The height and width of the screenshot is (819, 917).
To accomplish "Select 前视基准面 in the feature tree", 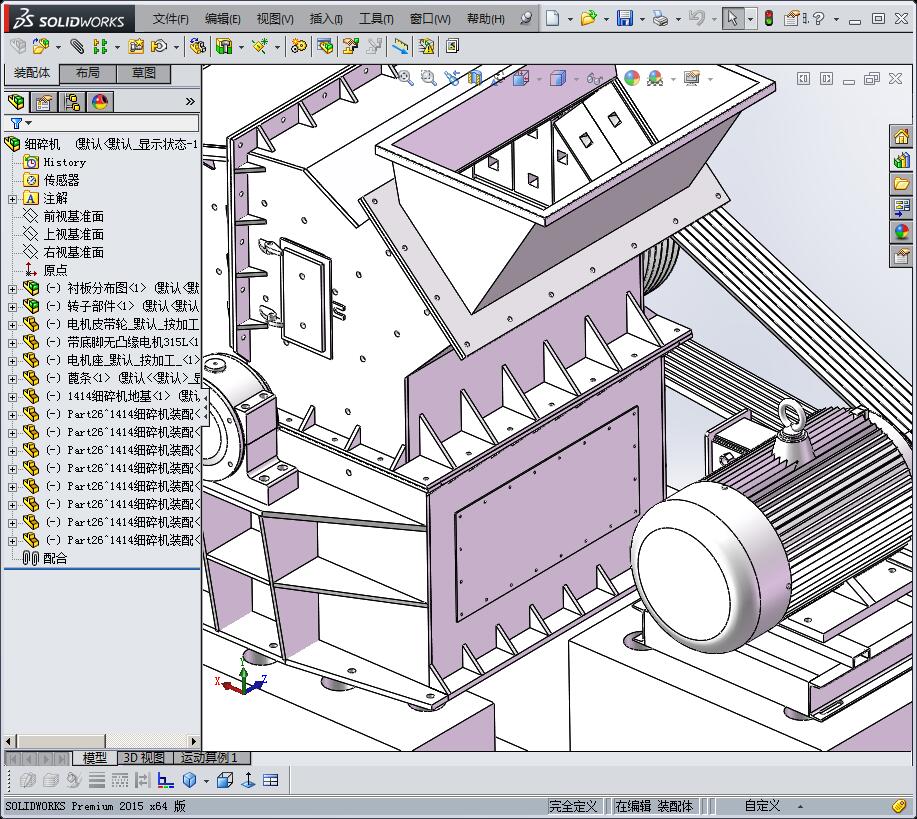I will click(73, 217).
